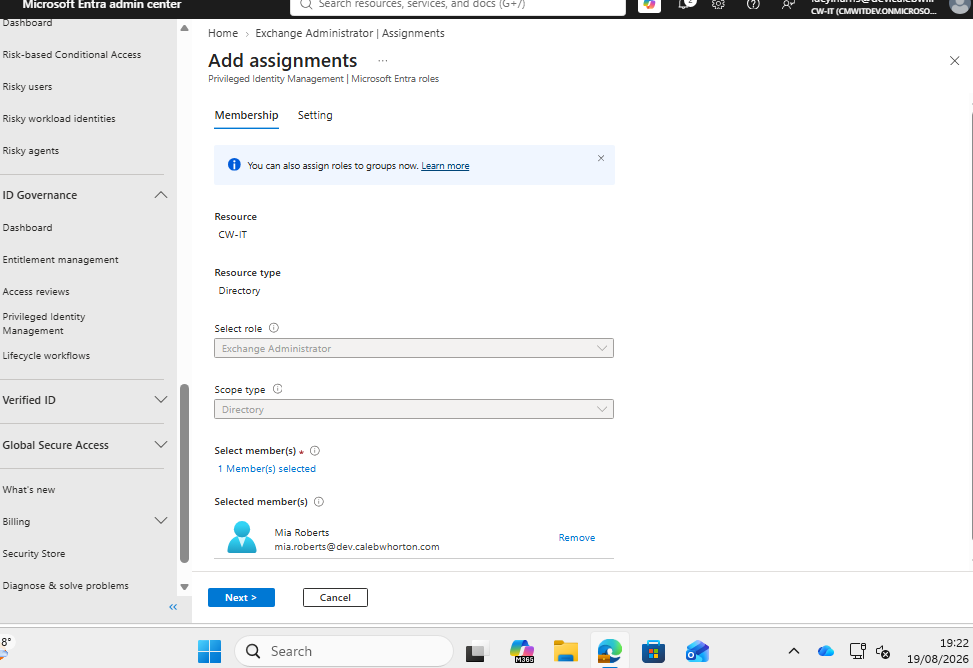Open the Scope type dropdown

click(x=414, y=409)
